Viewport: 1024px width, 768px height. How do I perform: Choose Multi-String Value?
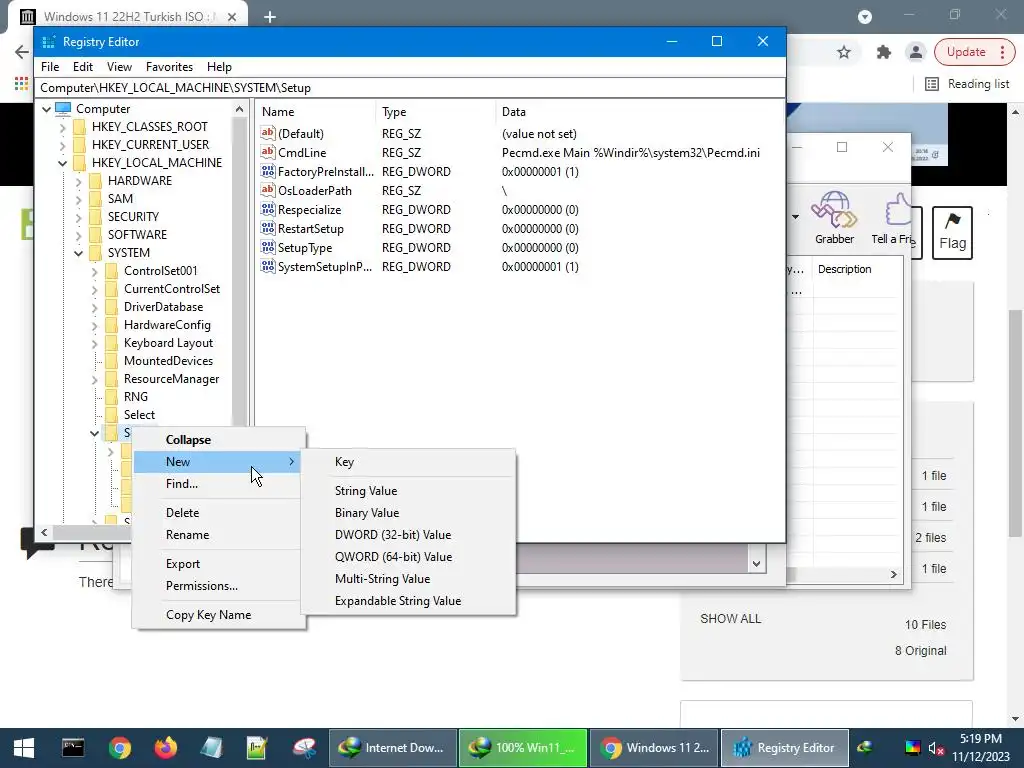tap(408, 579)
